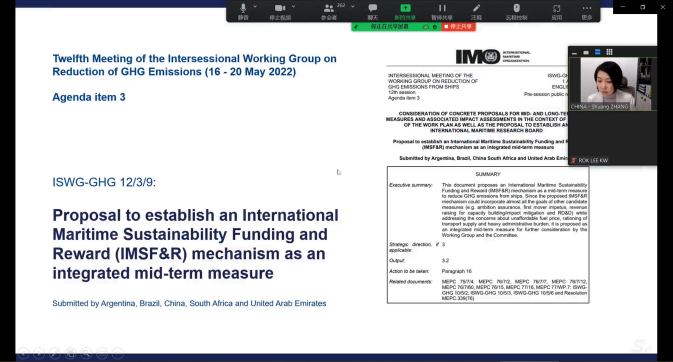Click the shield icon on sharing bar
This screenshot has height=362, width=673.
tap(435, 27)
